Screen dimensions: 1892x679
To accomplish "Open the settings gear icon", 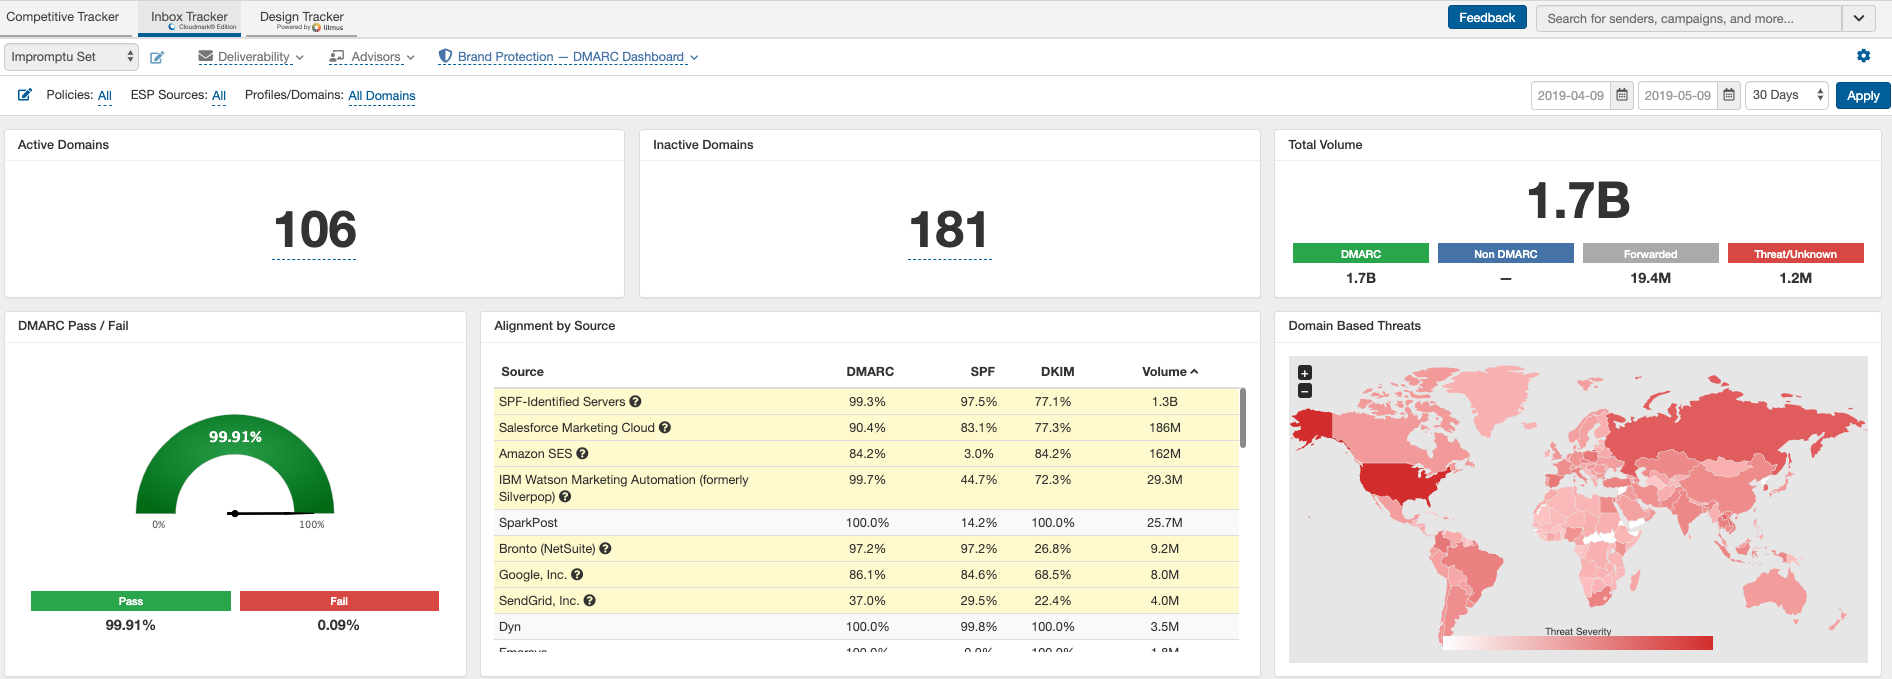I will pos(1863,56).
